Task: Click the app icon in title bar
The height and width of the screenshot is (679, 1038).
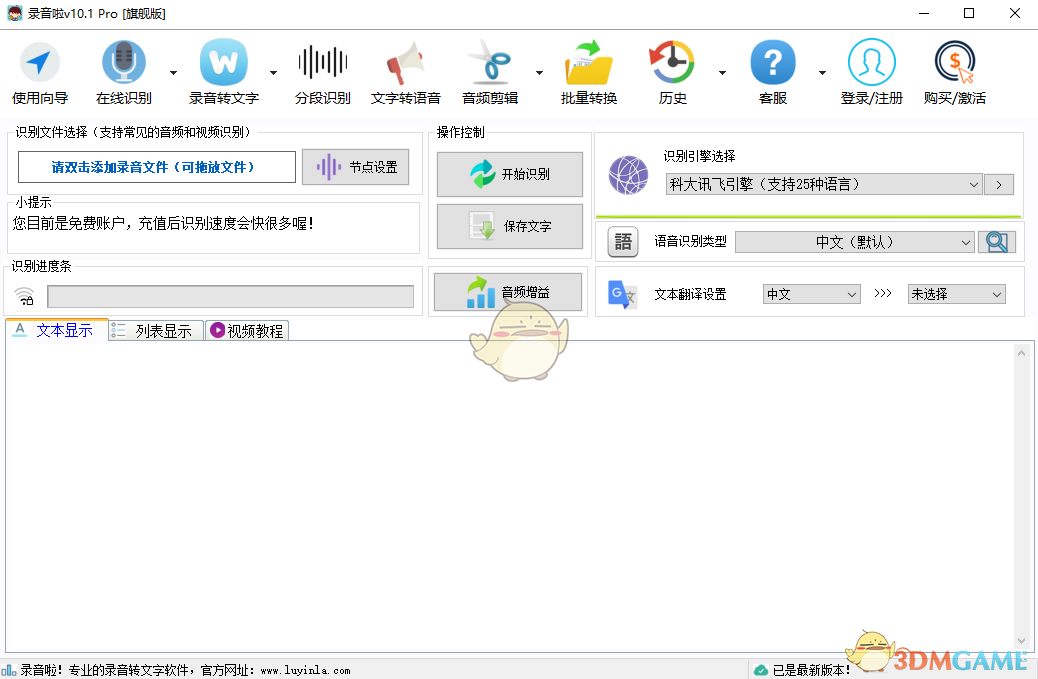Action: coord(15,13)
